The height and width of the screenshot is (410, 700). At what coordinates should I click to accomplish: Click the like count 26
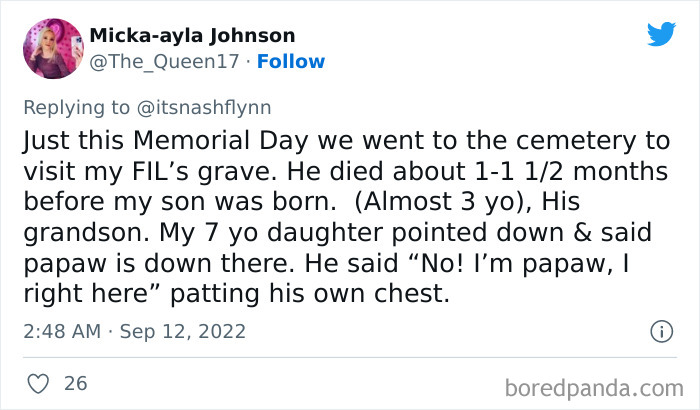75,382
